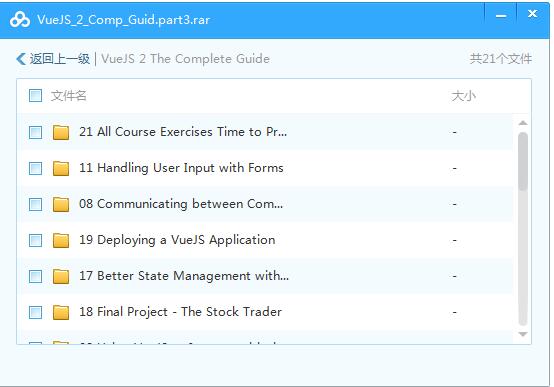Open the 17 Better State Management folder entry

pos(184,276)
